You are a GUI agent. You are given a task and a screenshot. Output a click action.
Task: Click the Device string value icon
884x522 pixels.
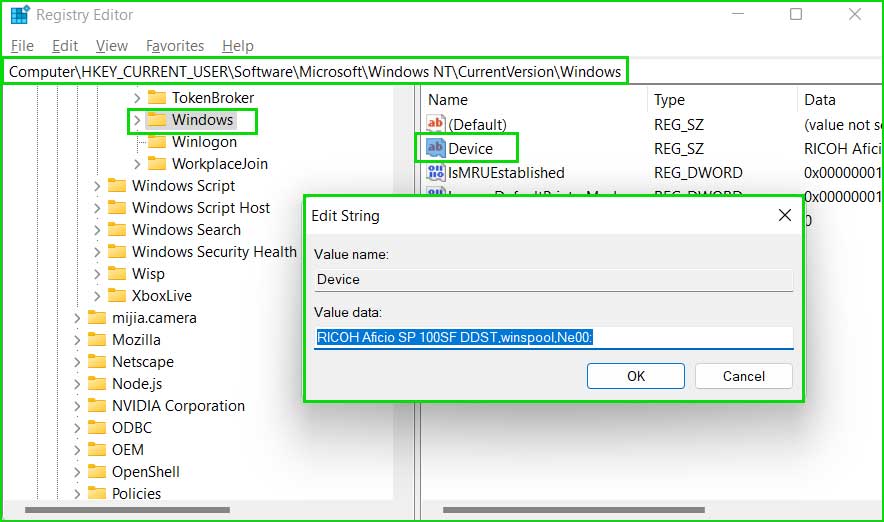(436, 148)
